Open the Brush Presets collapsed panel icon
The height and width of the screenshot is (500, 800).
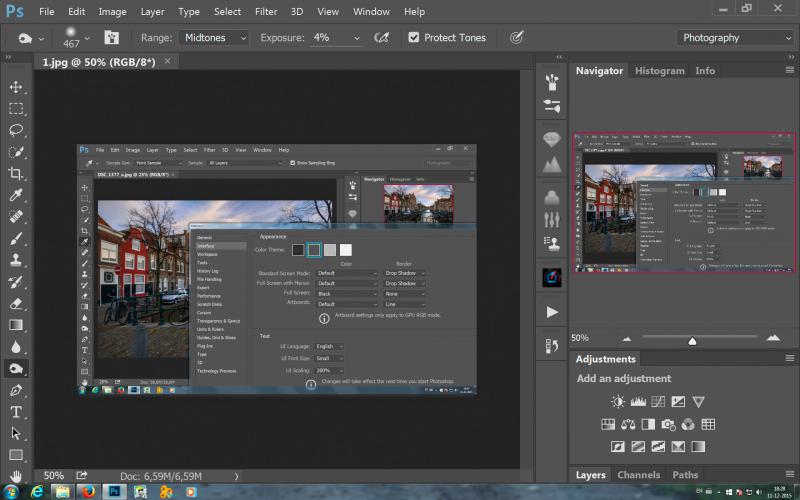tap(552, 106)
